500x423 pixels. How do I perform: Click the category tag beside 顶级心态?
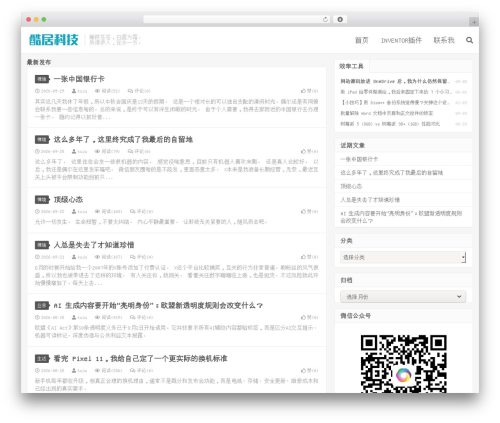tap(42, 200)
